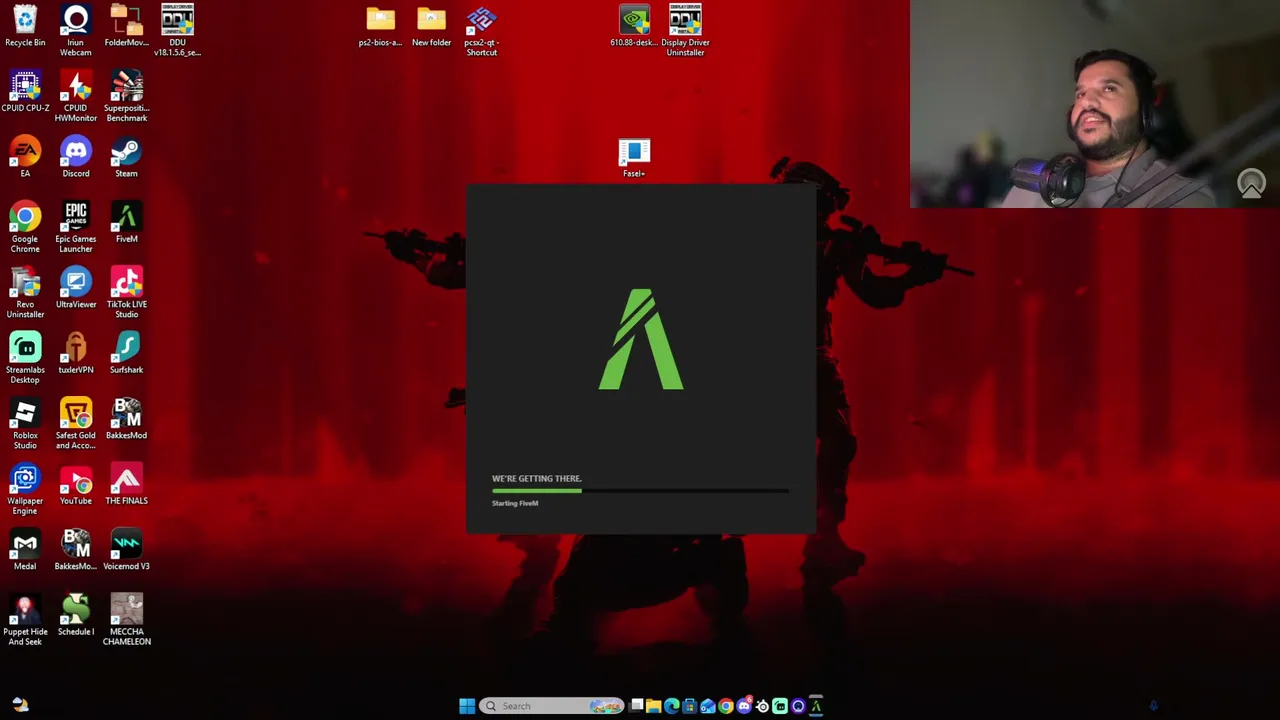Open Microsoft Store from the taskbar
This screenshot has width=1280, height=720.
pyautogui.click(x=689, y=706)
